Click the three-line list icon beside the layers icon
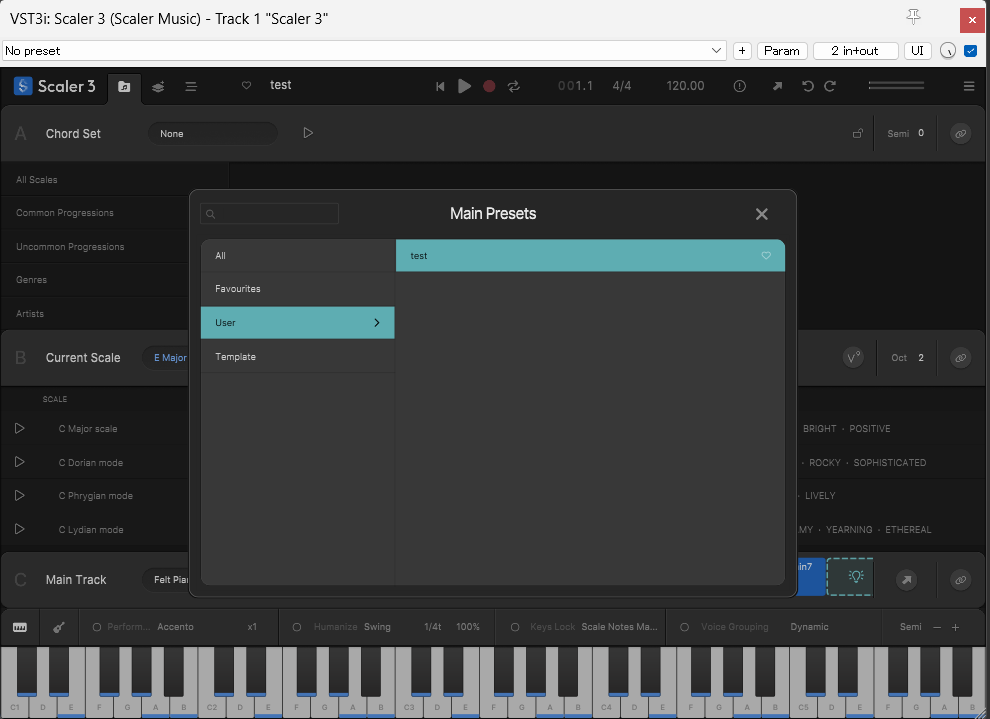The image size is (990, 719). [191, 86]
